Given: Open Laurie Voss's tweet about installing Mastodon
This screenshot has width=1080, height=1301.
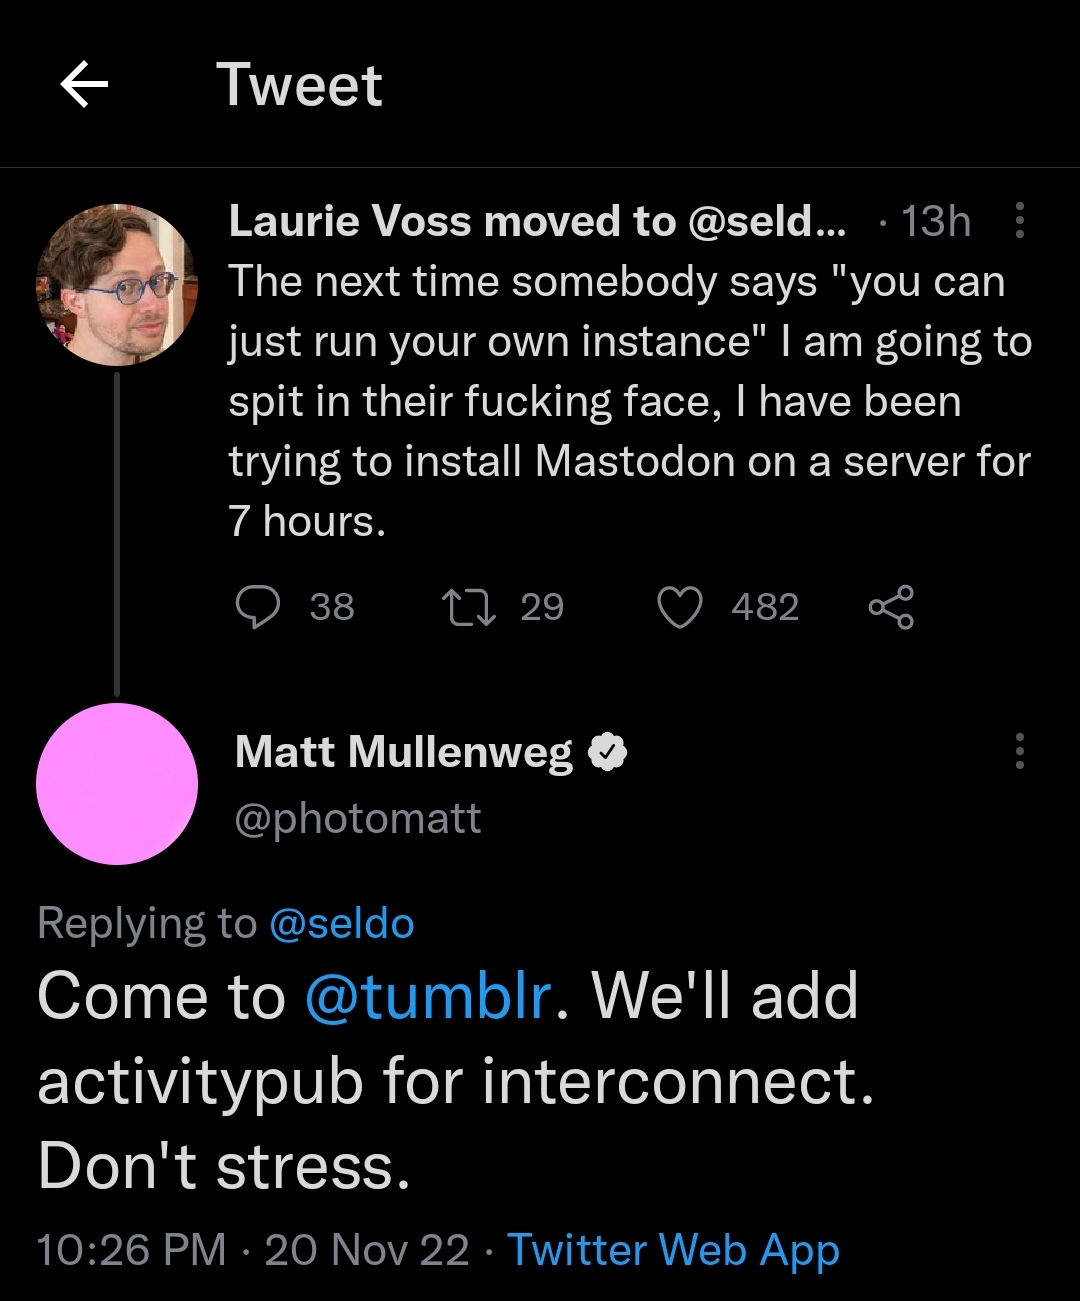Looking at the screenshot, I should [628, 401].
